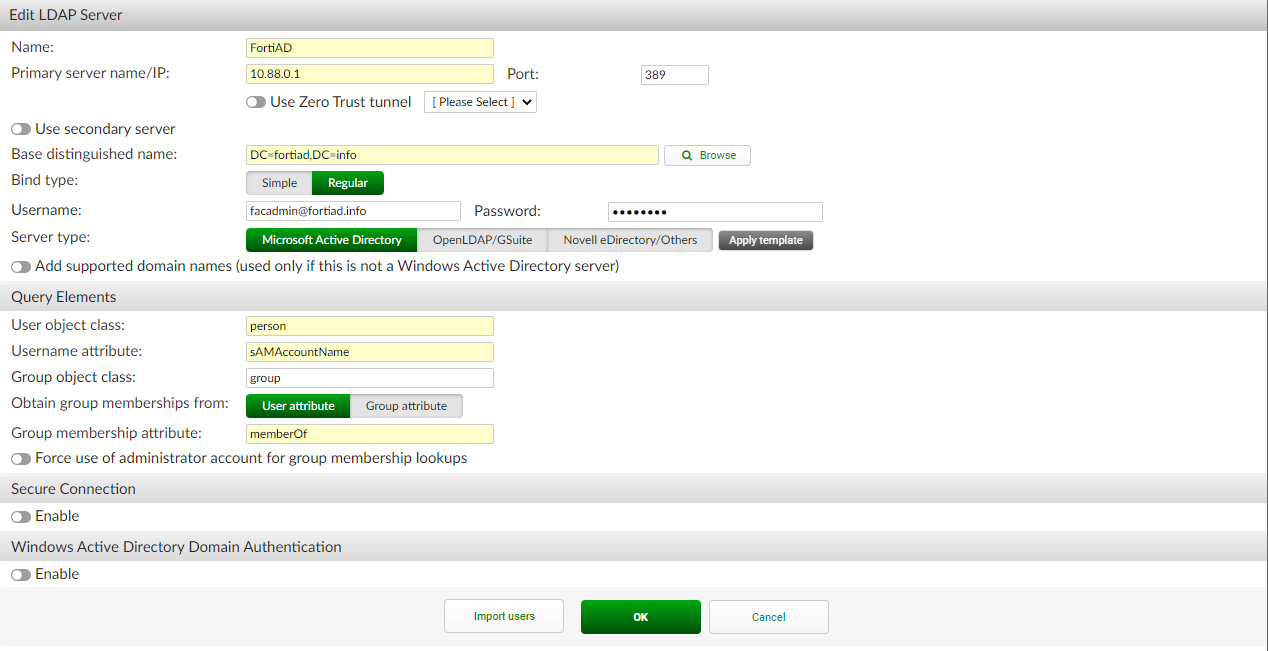The width and height of the screenshot is (1268, 651).
Task: Choose OpenLDAP/GSuite server type
Action: click(482, 240)
